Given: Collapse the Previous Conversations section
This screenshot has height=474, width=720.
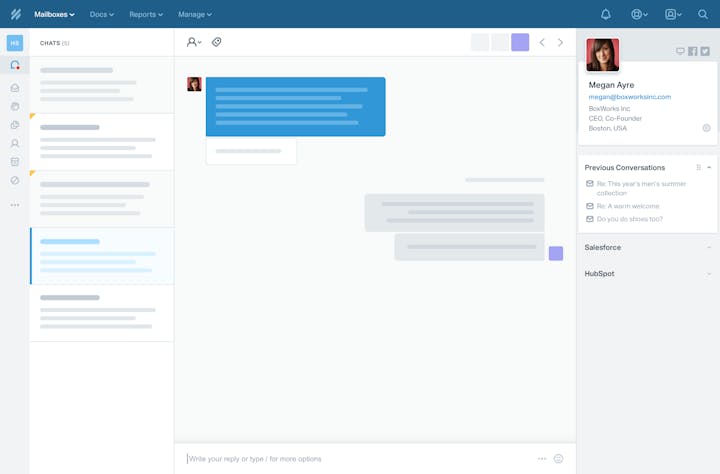Looking at the screenshot, I should [709, 168].
